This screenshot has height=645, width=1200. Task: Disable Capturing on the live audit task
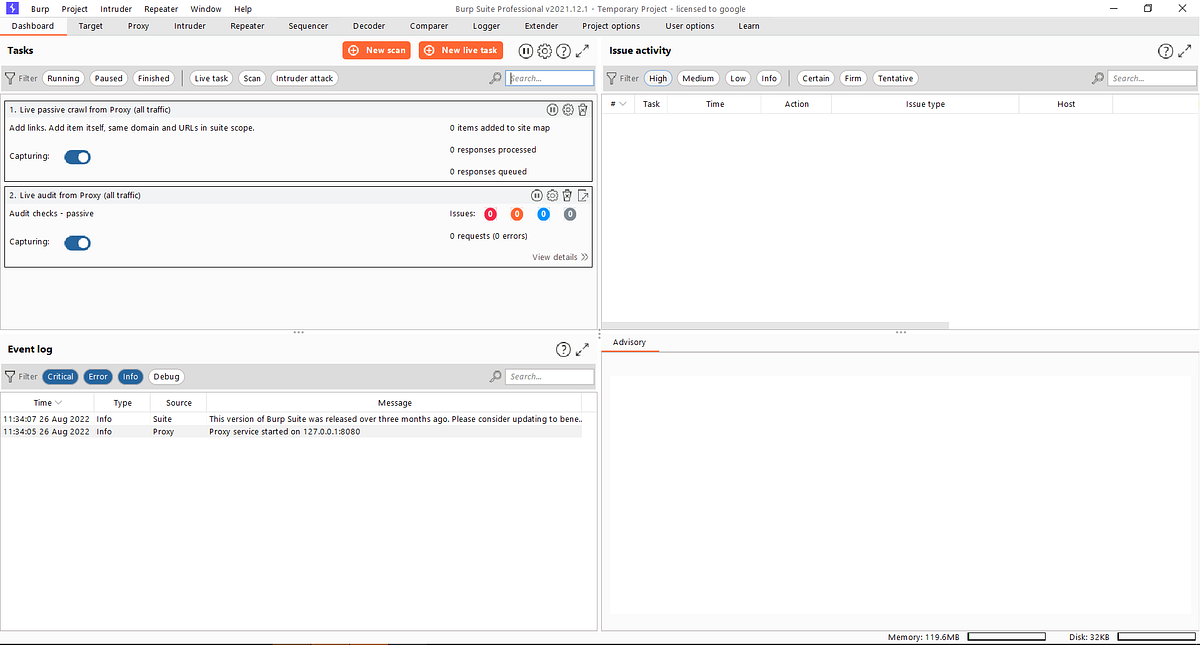[x=77, y=243]
